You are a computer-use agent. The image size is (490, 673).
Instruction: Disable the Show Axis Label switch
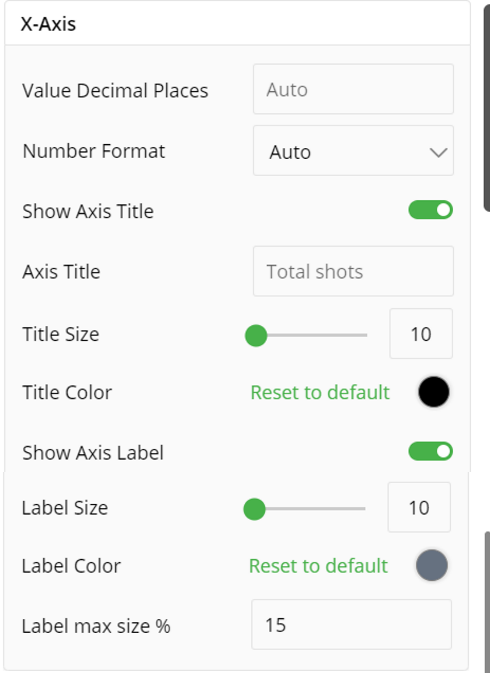pyautogui.click(x=430, y=452)
